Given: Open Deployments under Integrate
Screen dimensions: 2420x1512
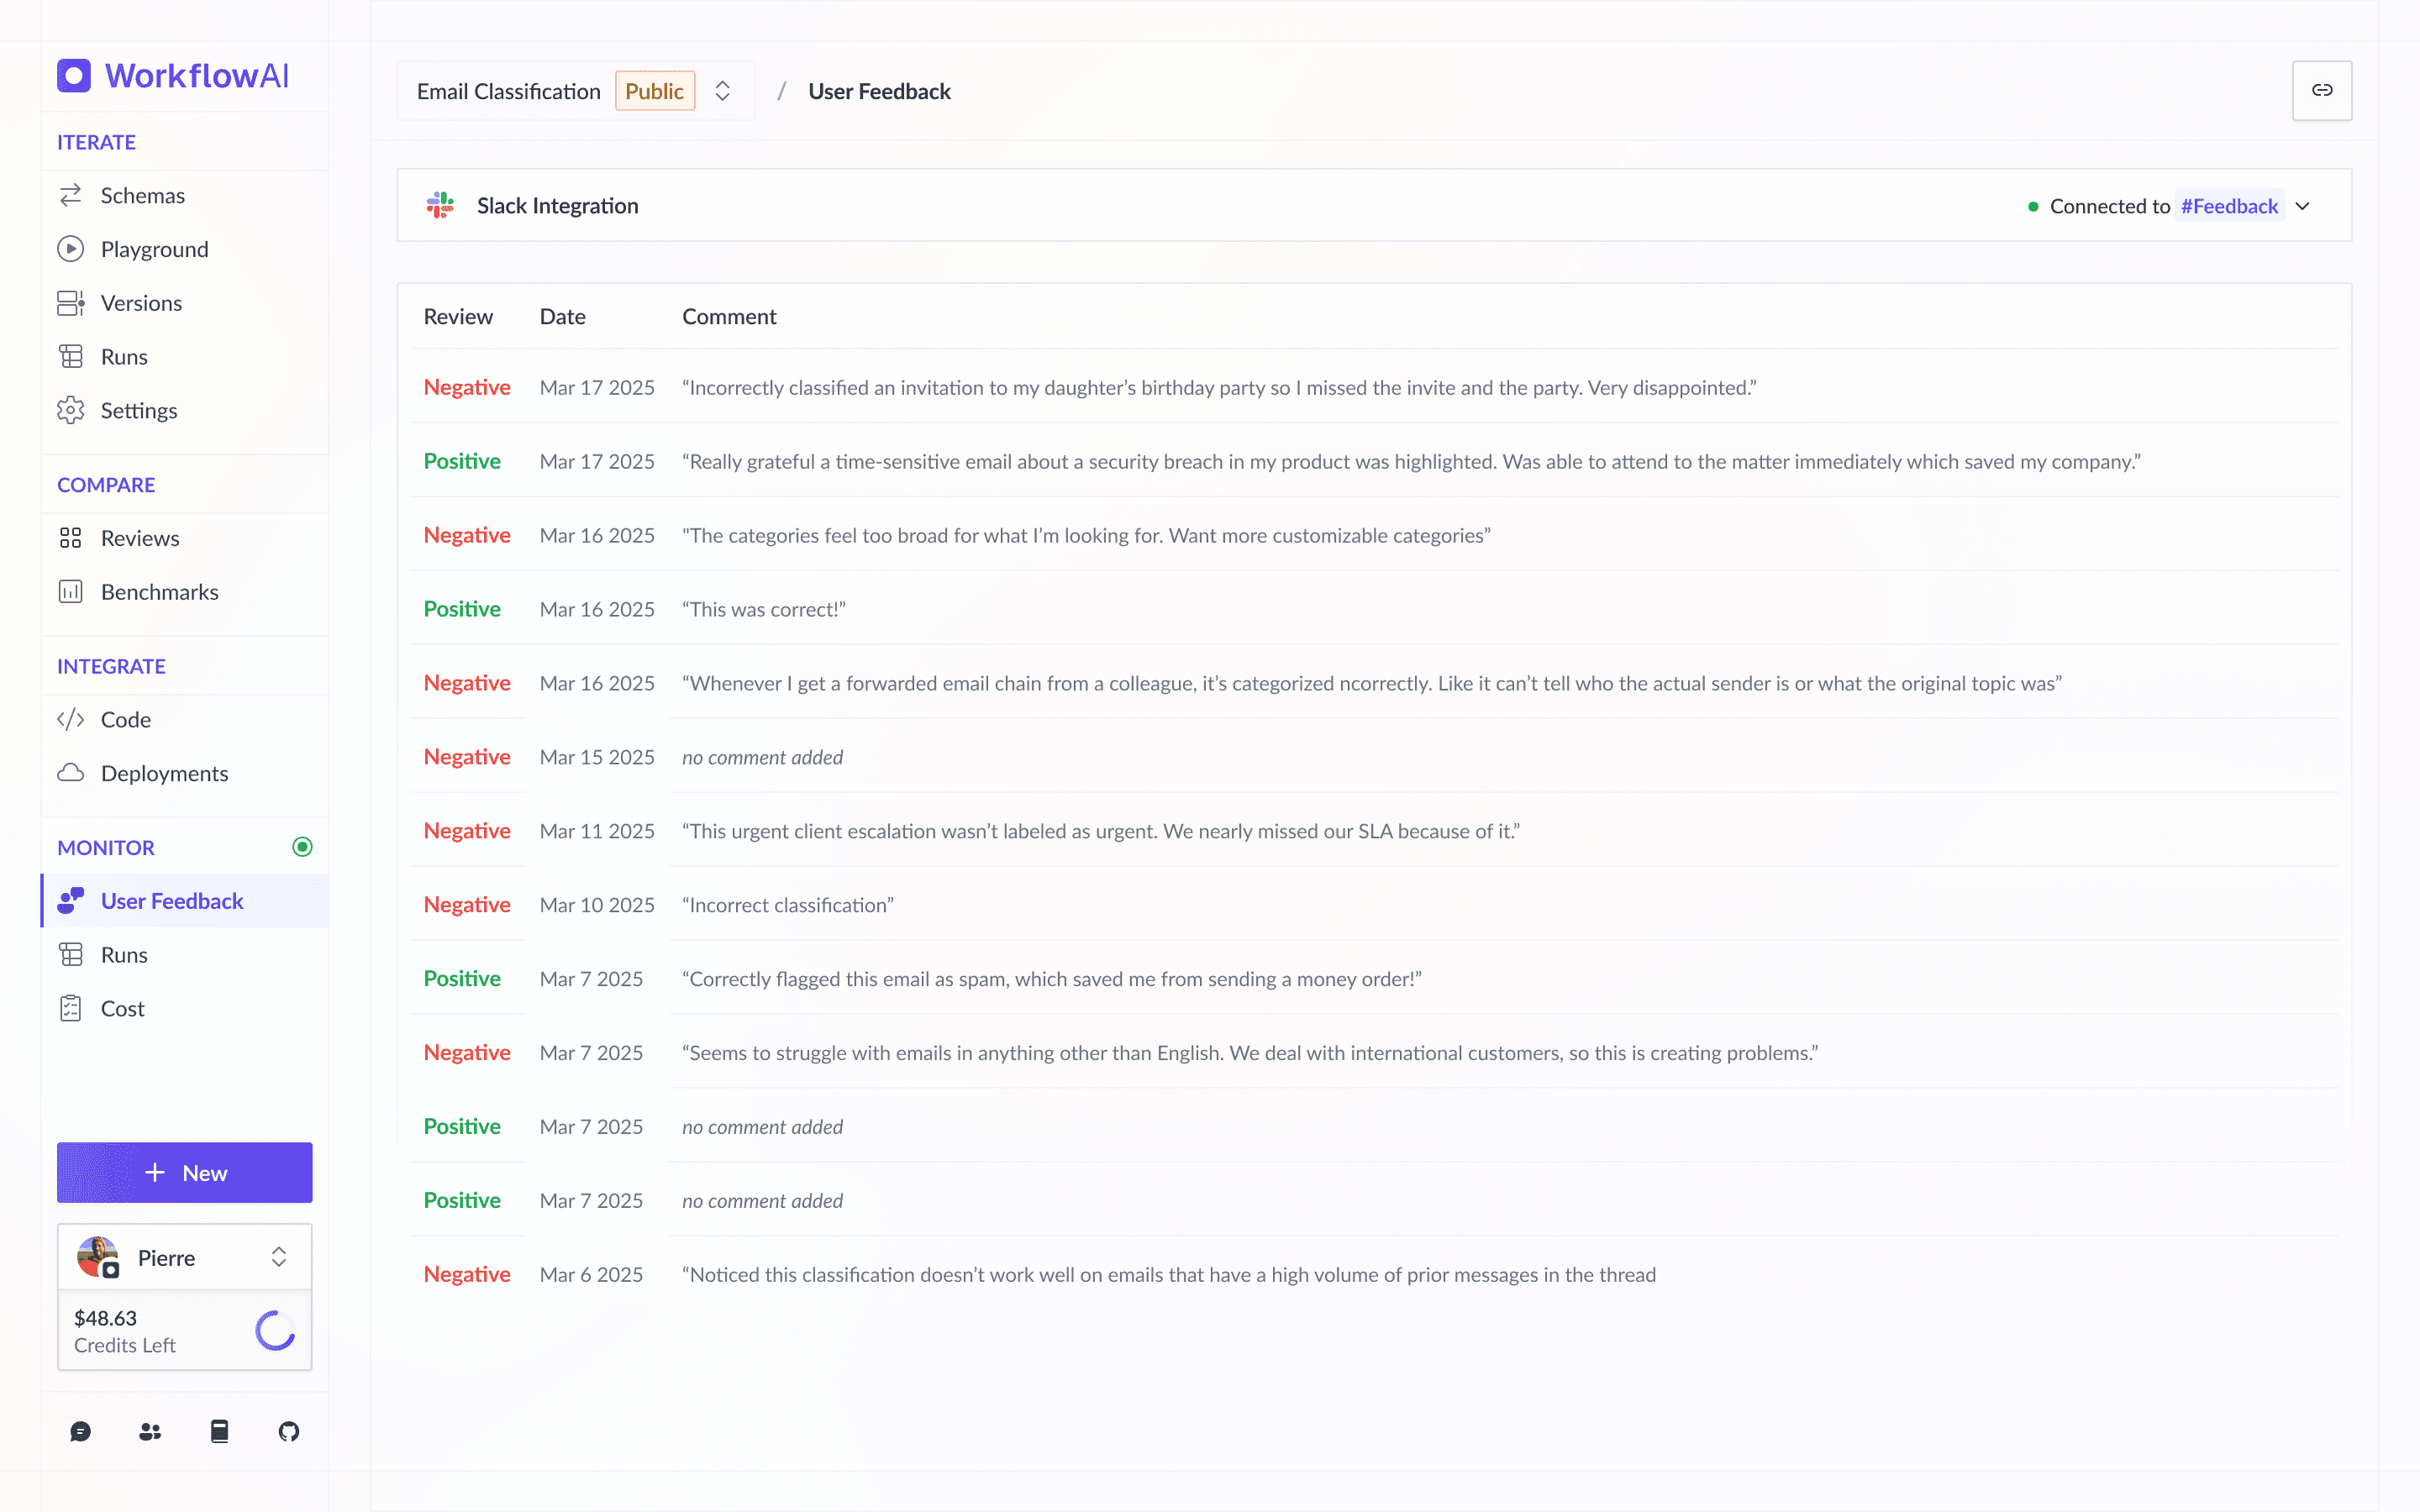Looking at the screenshot, I should pyautogui.click(x=164, y=773).
